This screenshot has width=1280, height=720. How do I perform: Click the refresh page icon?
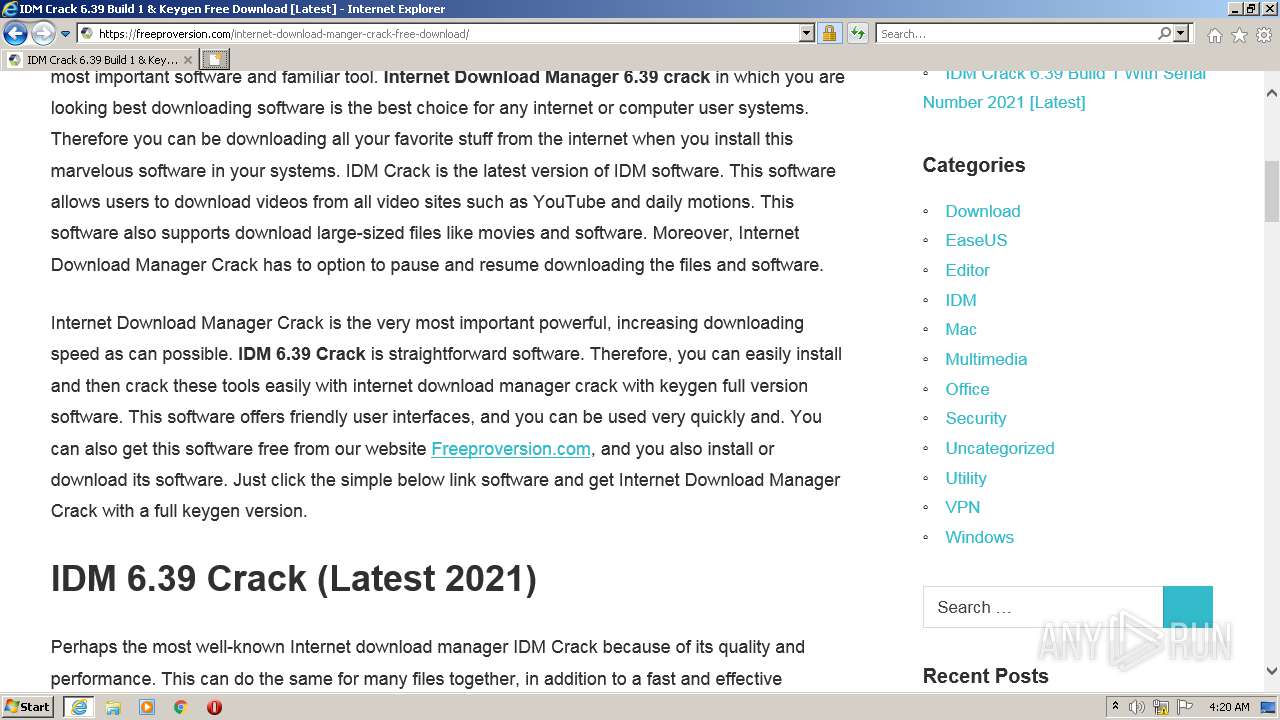pos(857,34)
